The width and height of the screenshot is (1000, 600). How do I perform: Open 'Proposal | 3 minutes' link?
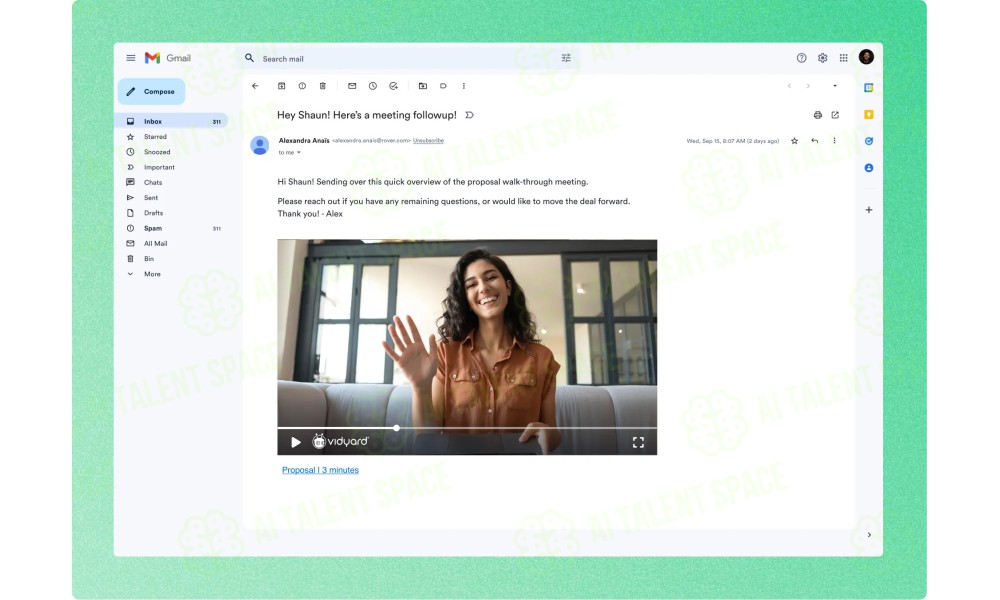click(320, 470)
